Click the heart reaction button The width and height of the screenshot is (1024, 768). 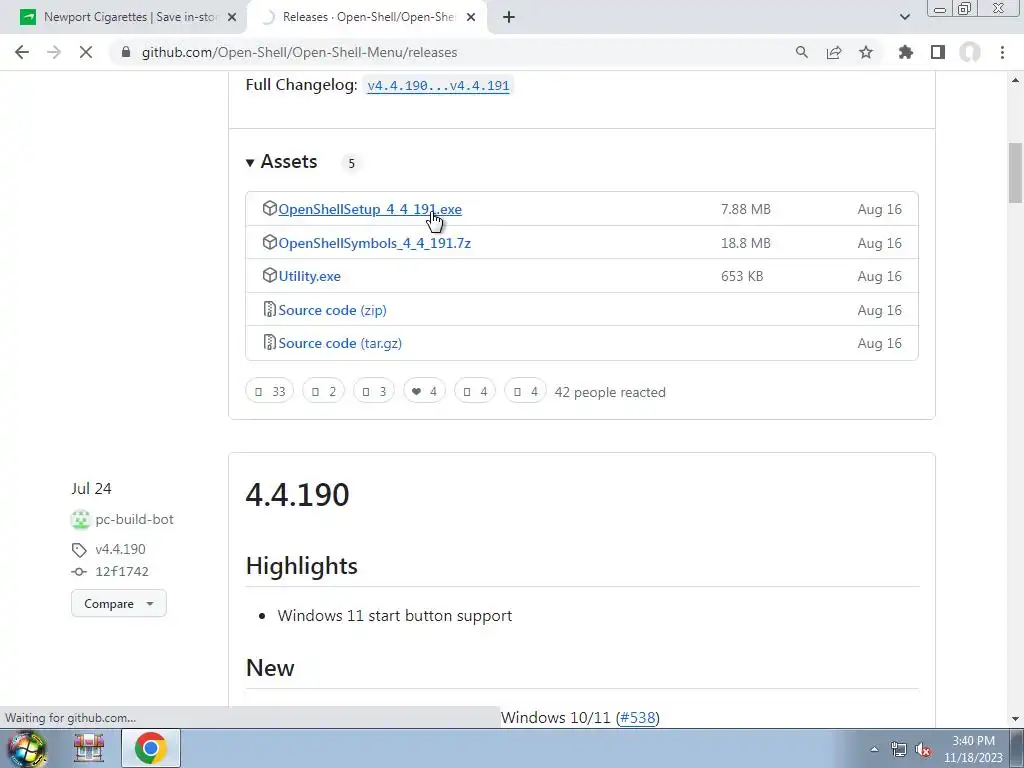point(424,391)
